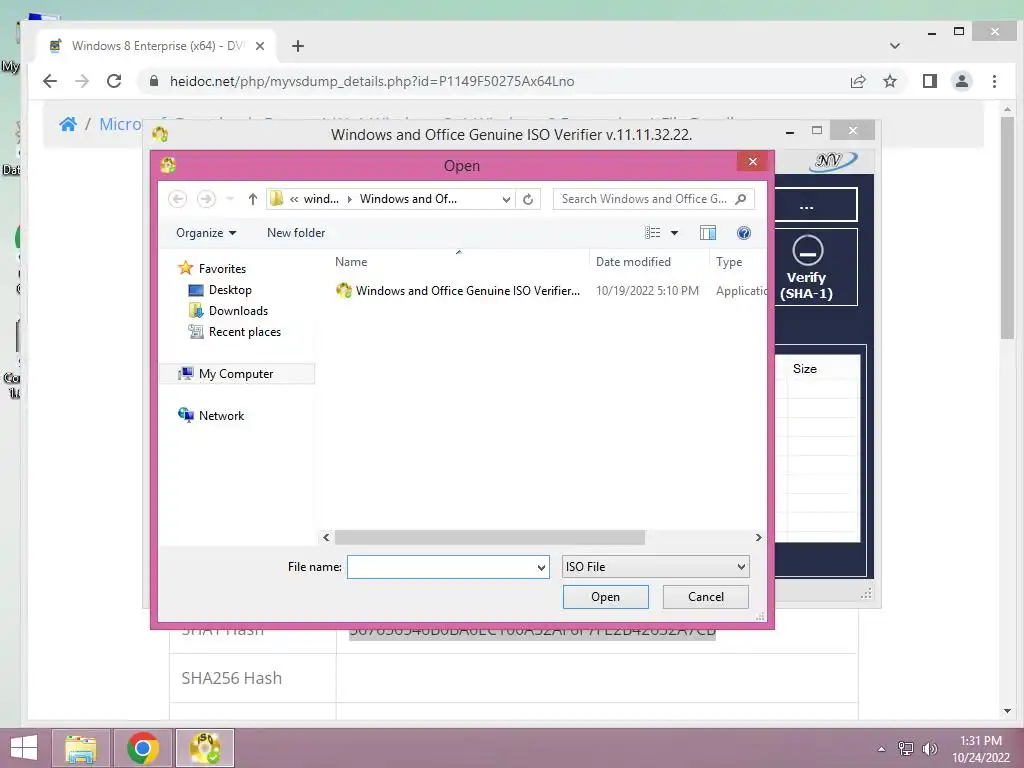Click the Forward arrow in Open dialog
This screenshot has width=1024, height=768.
pyautogui.click(x=206, y=199)
